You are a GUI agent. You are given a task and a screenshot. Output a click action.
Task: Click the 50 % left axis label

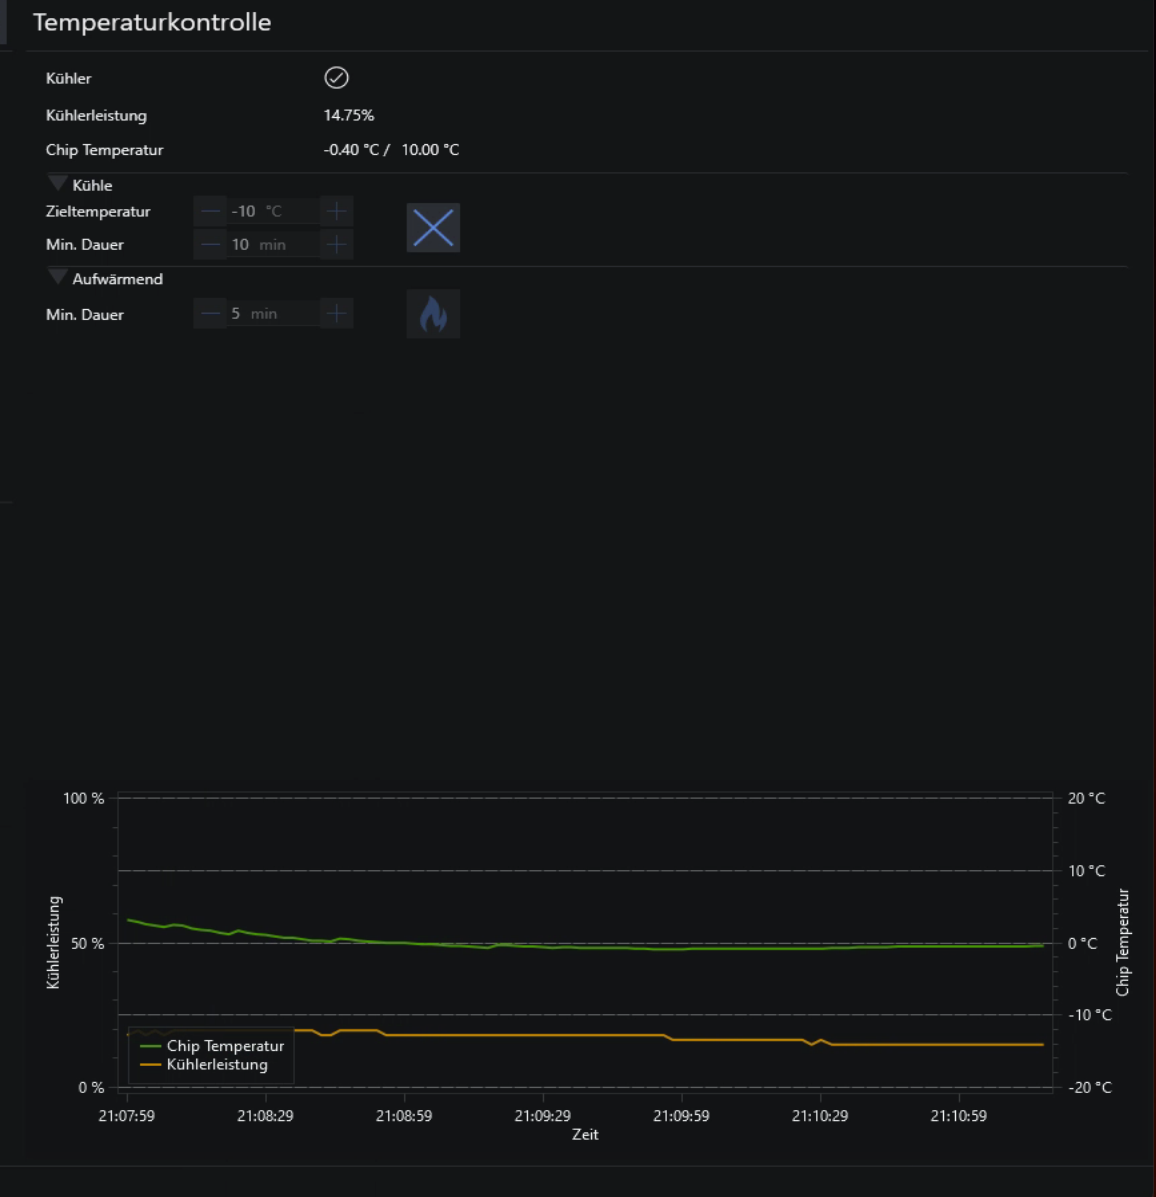[87, 944]
